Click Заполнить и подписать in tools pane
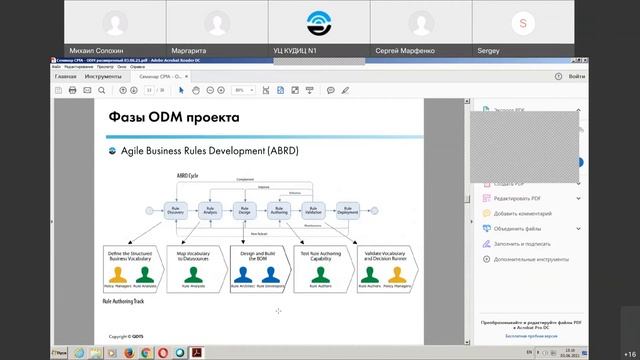Screen dimensions: 640x360 [x=522, y=244]
